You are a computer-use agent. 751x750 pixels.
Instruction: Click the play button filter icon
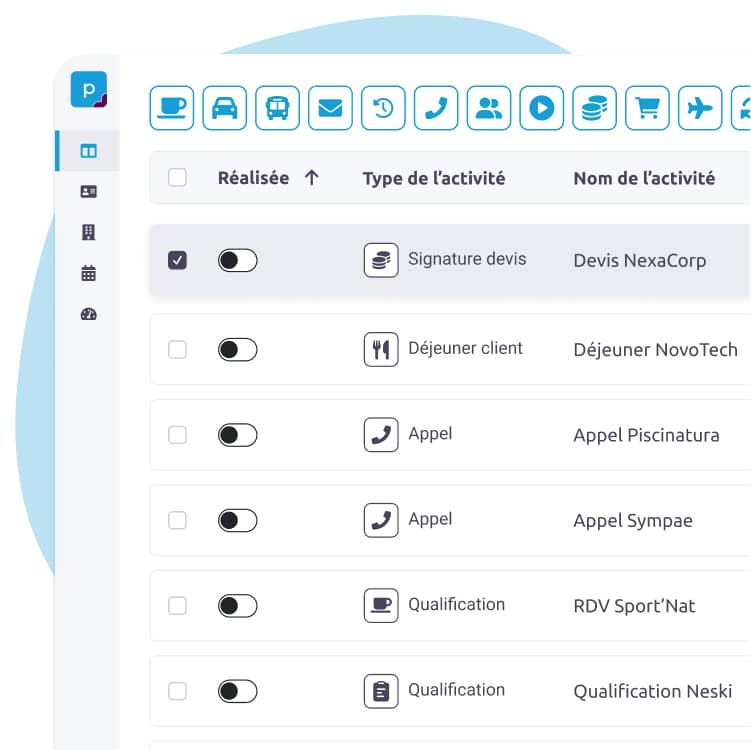click(541, 108)
